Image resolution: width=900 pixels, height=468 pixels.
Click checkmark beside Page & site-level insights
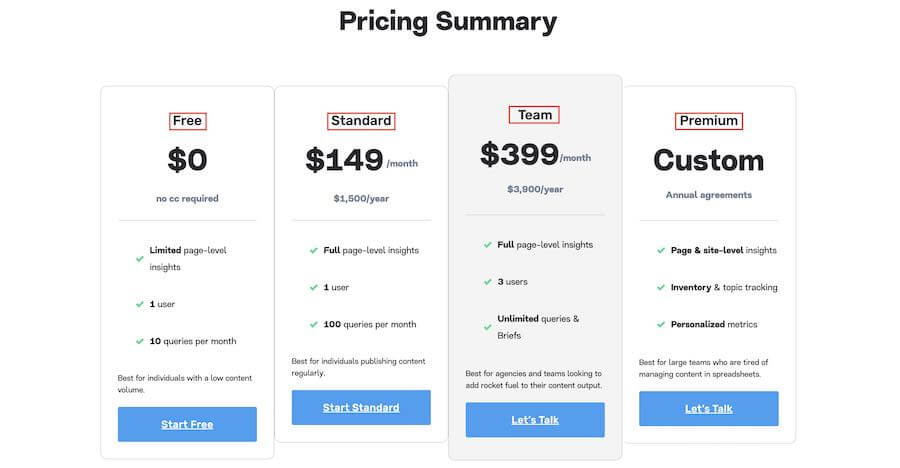[x=661, y=250]
